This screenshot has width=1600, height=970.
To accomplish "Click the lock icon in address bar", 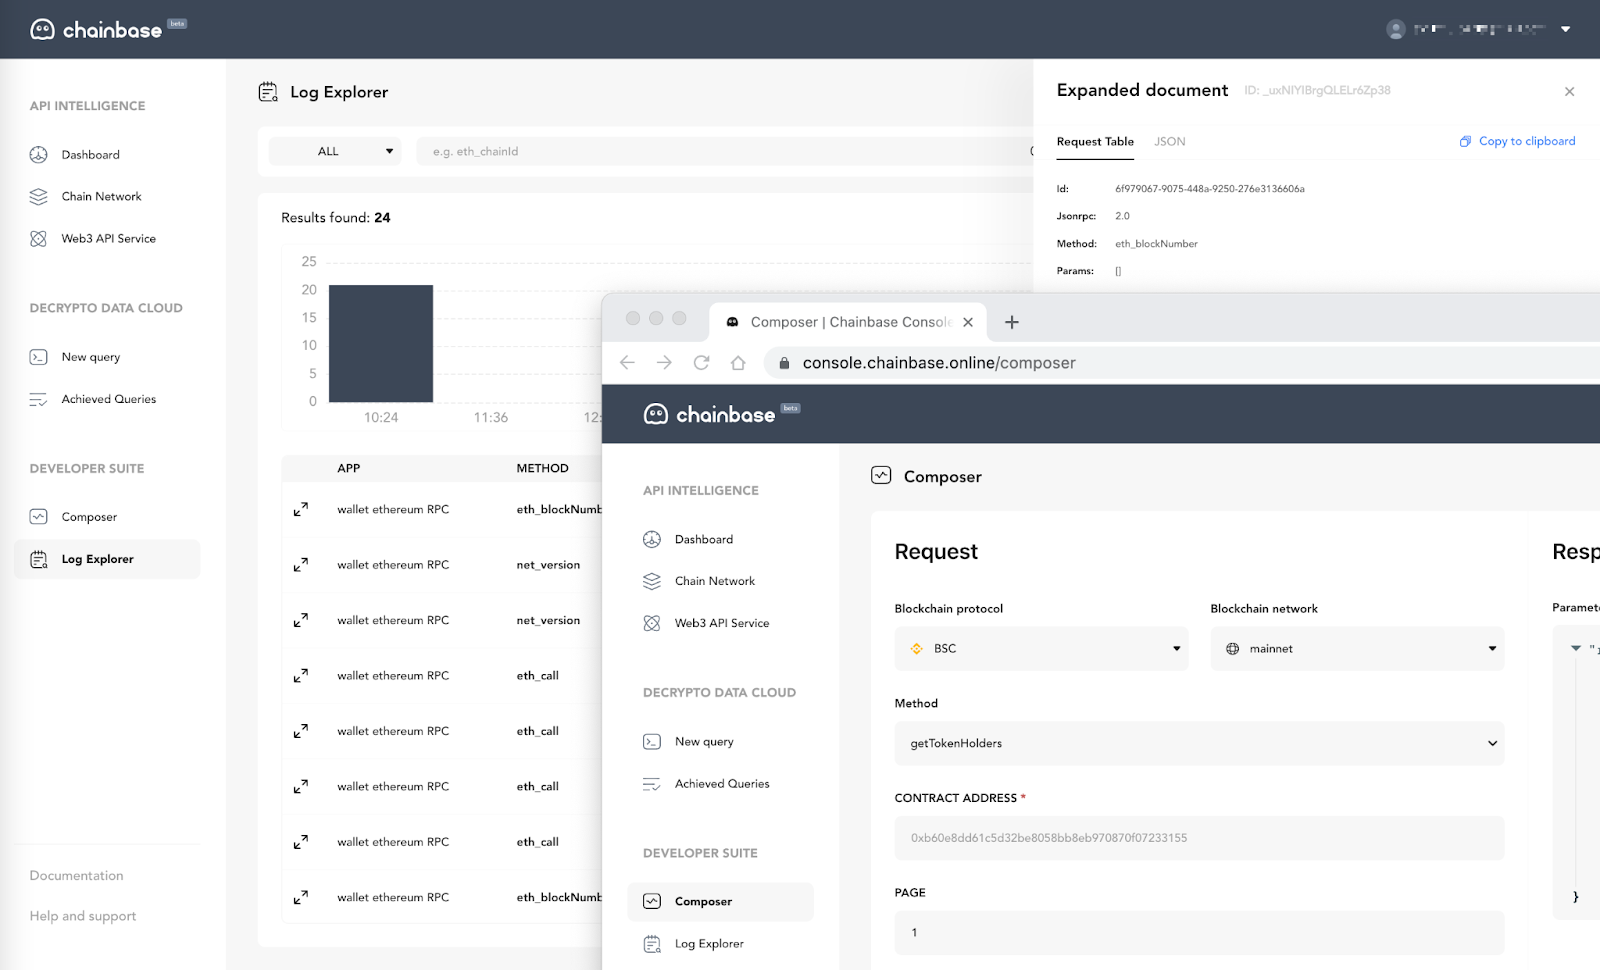I will click(x=784, y=363).
